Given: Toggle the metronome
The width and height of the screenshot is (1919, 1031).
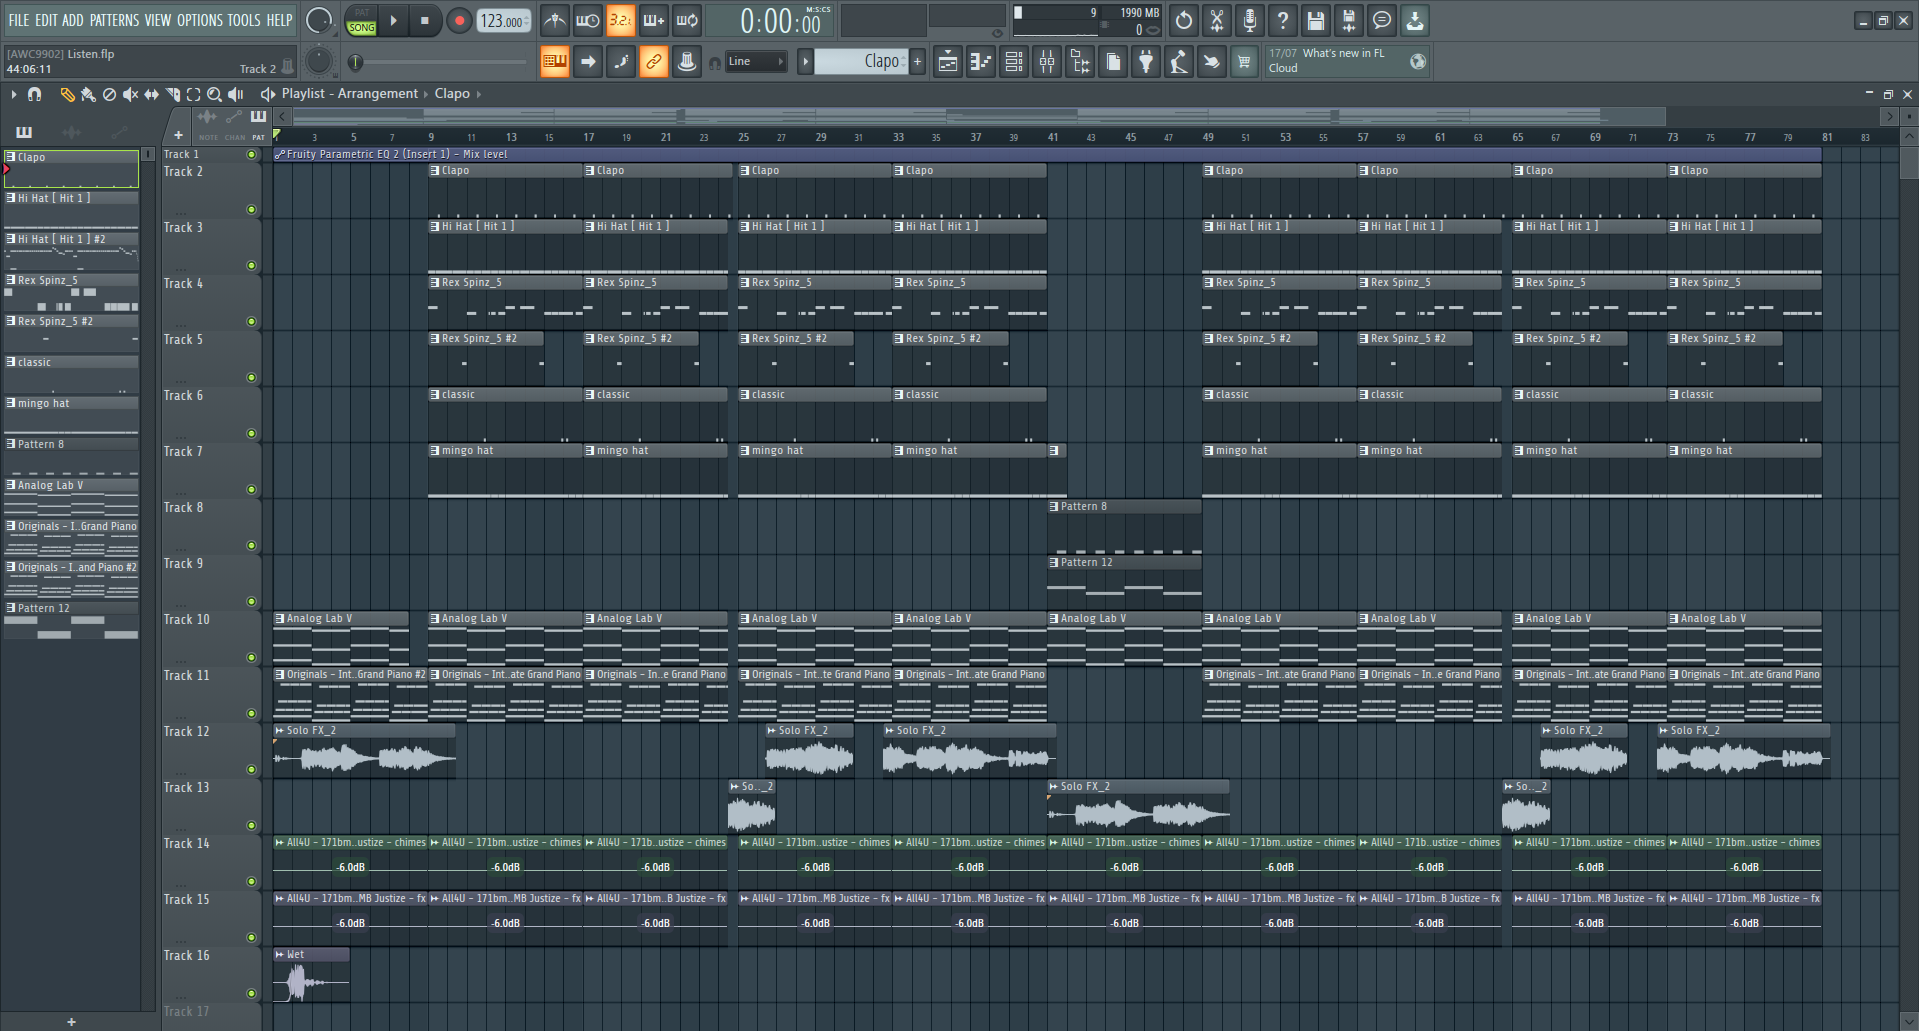Looking at the screenshot, I should (x=555, y=20).
